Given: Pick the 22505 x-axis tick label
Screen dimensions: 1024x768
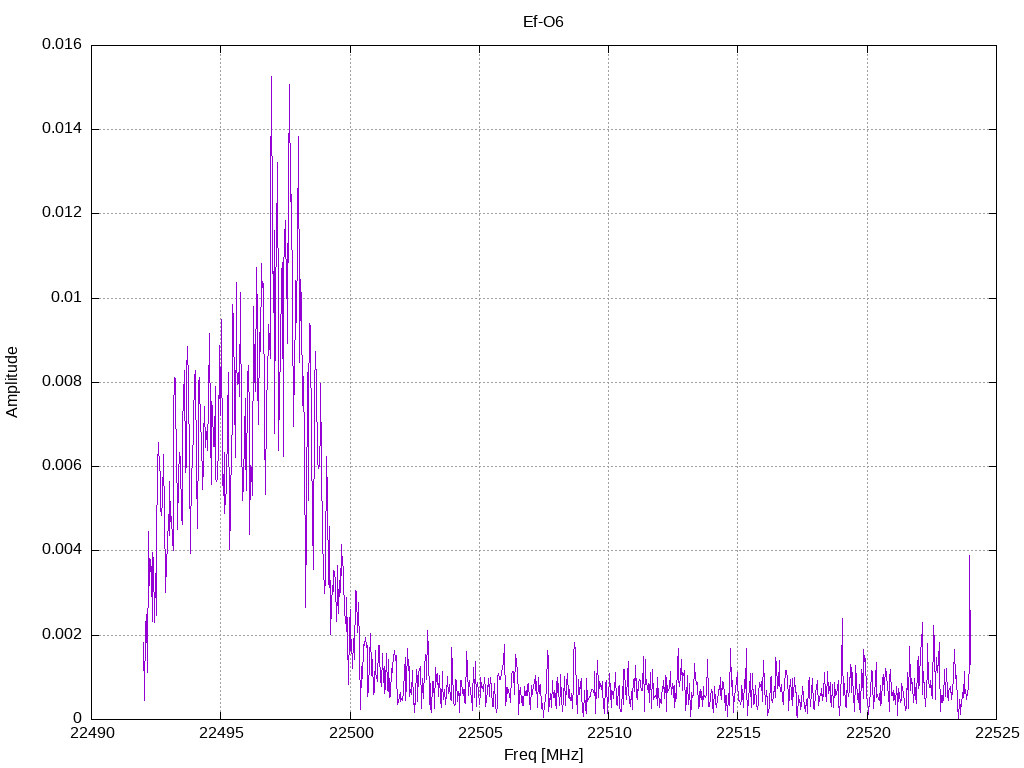Looking at the screenshot, I should coord(479,733).
